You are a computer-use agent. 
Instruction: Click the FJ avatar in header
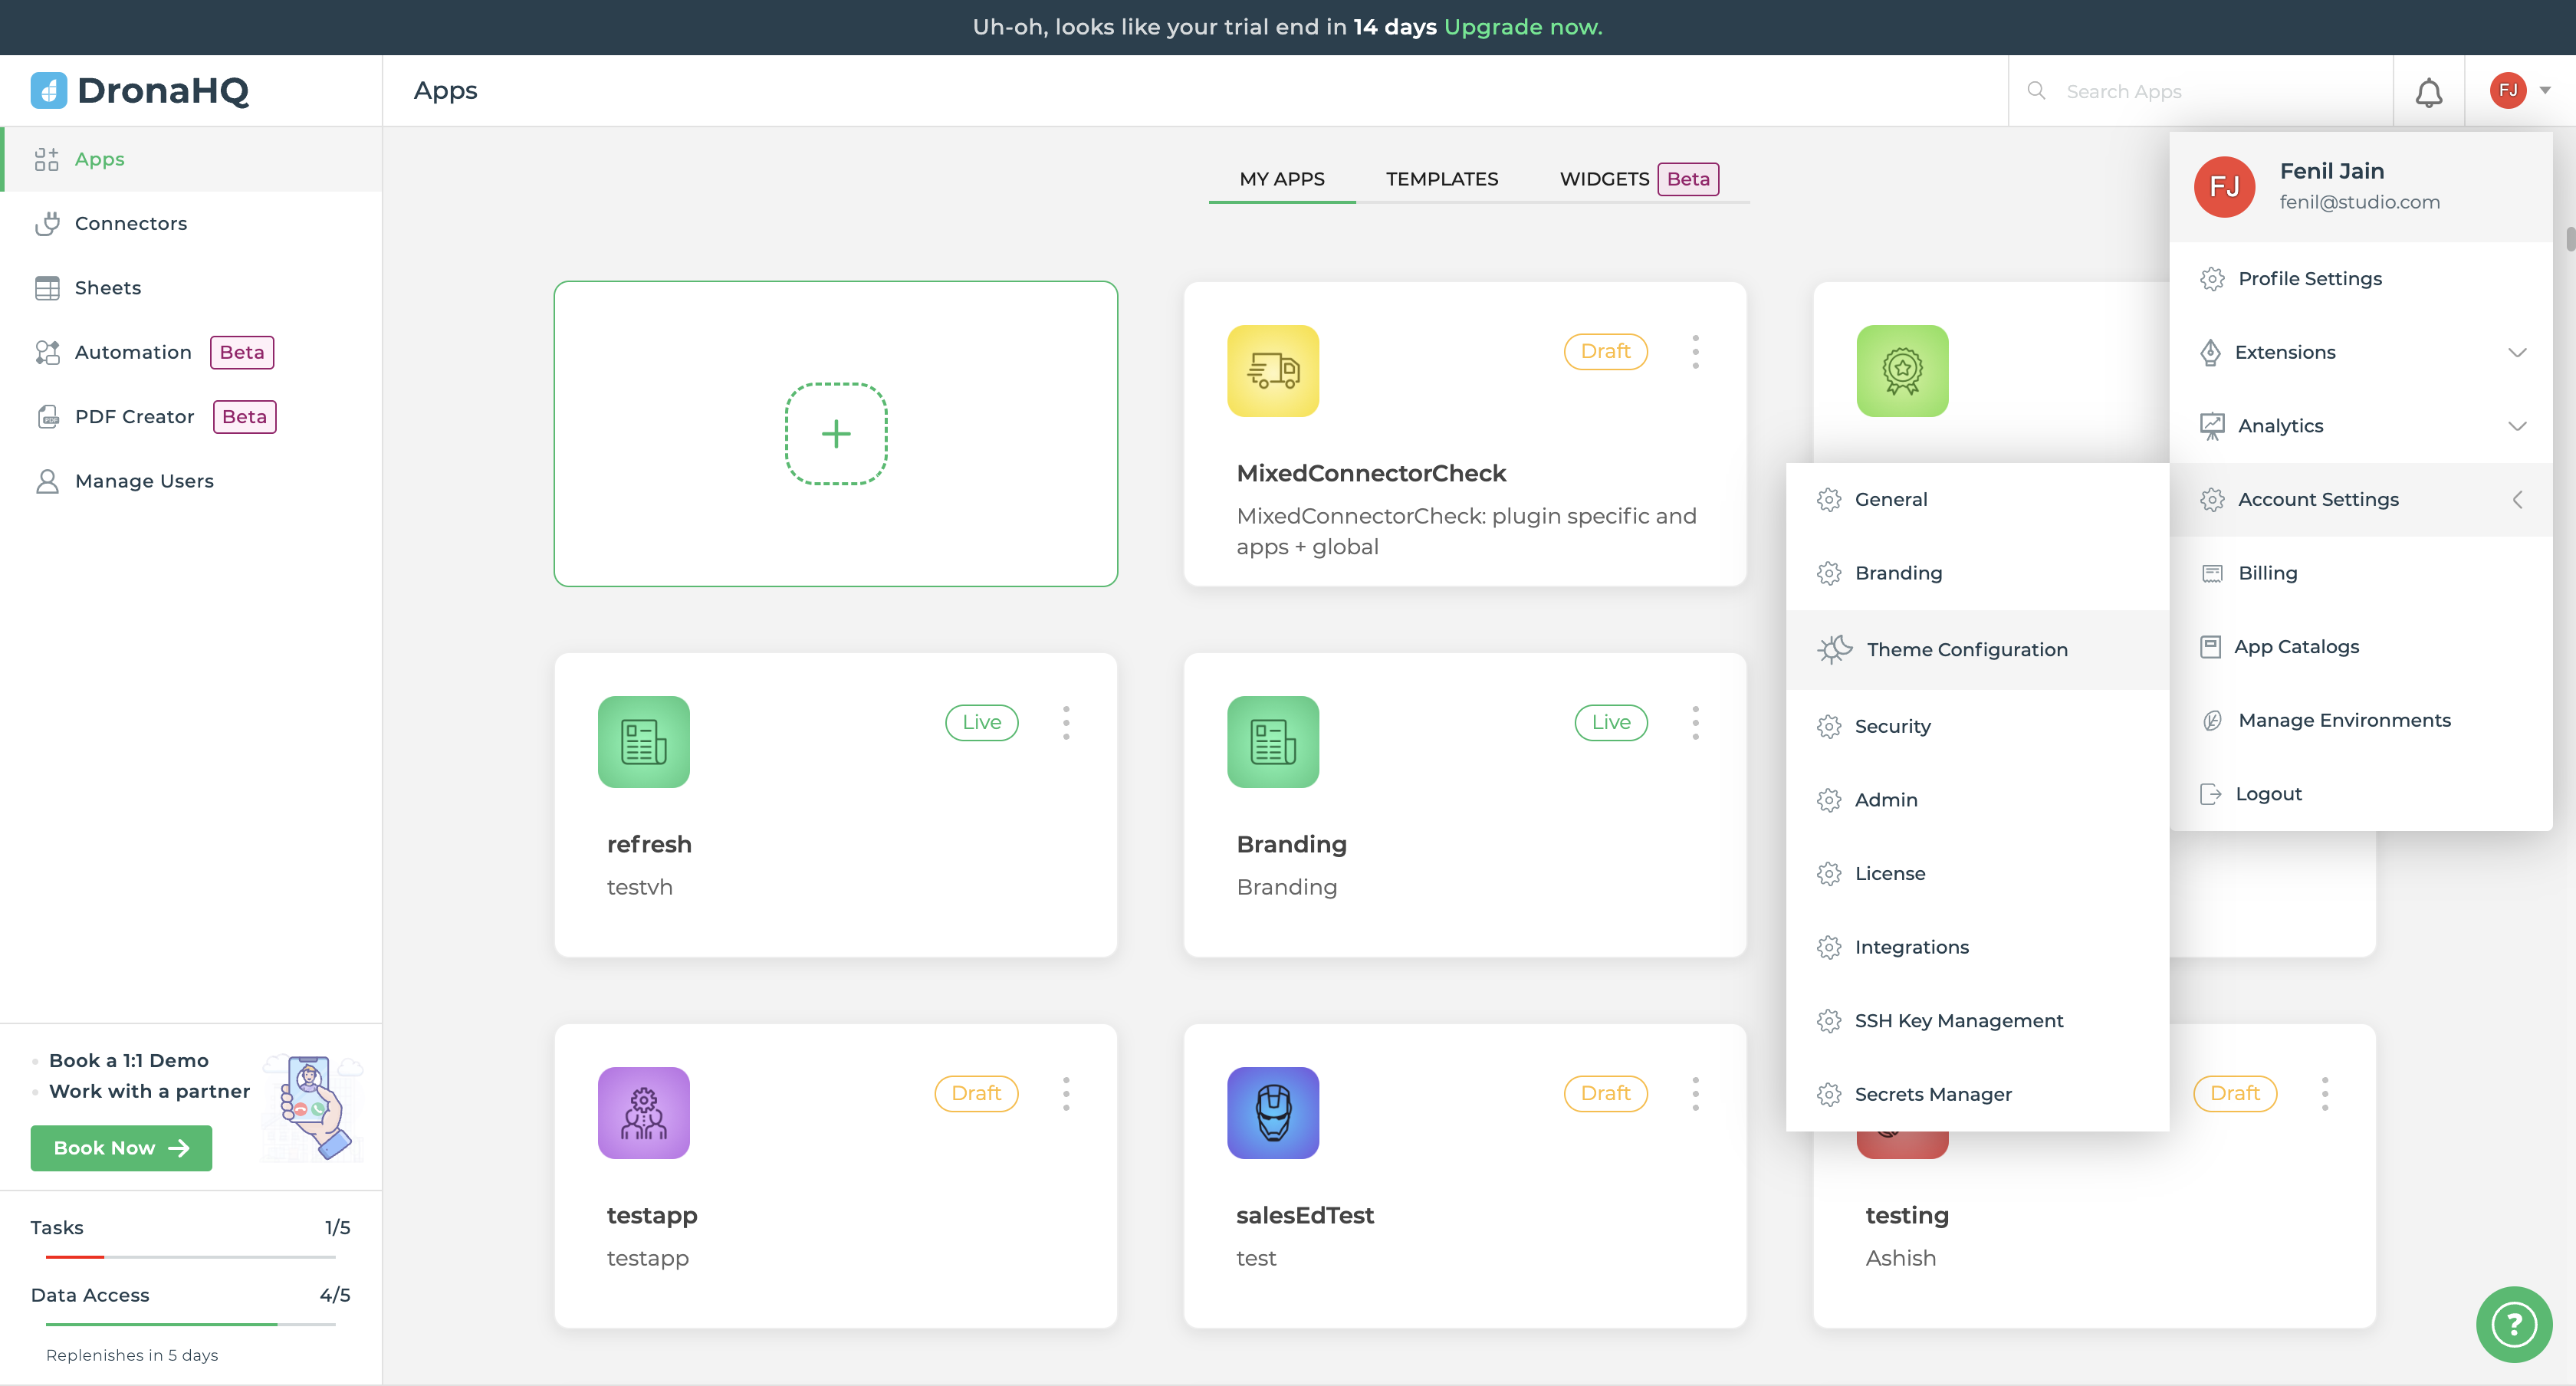2507,90
